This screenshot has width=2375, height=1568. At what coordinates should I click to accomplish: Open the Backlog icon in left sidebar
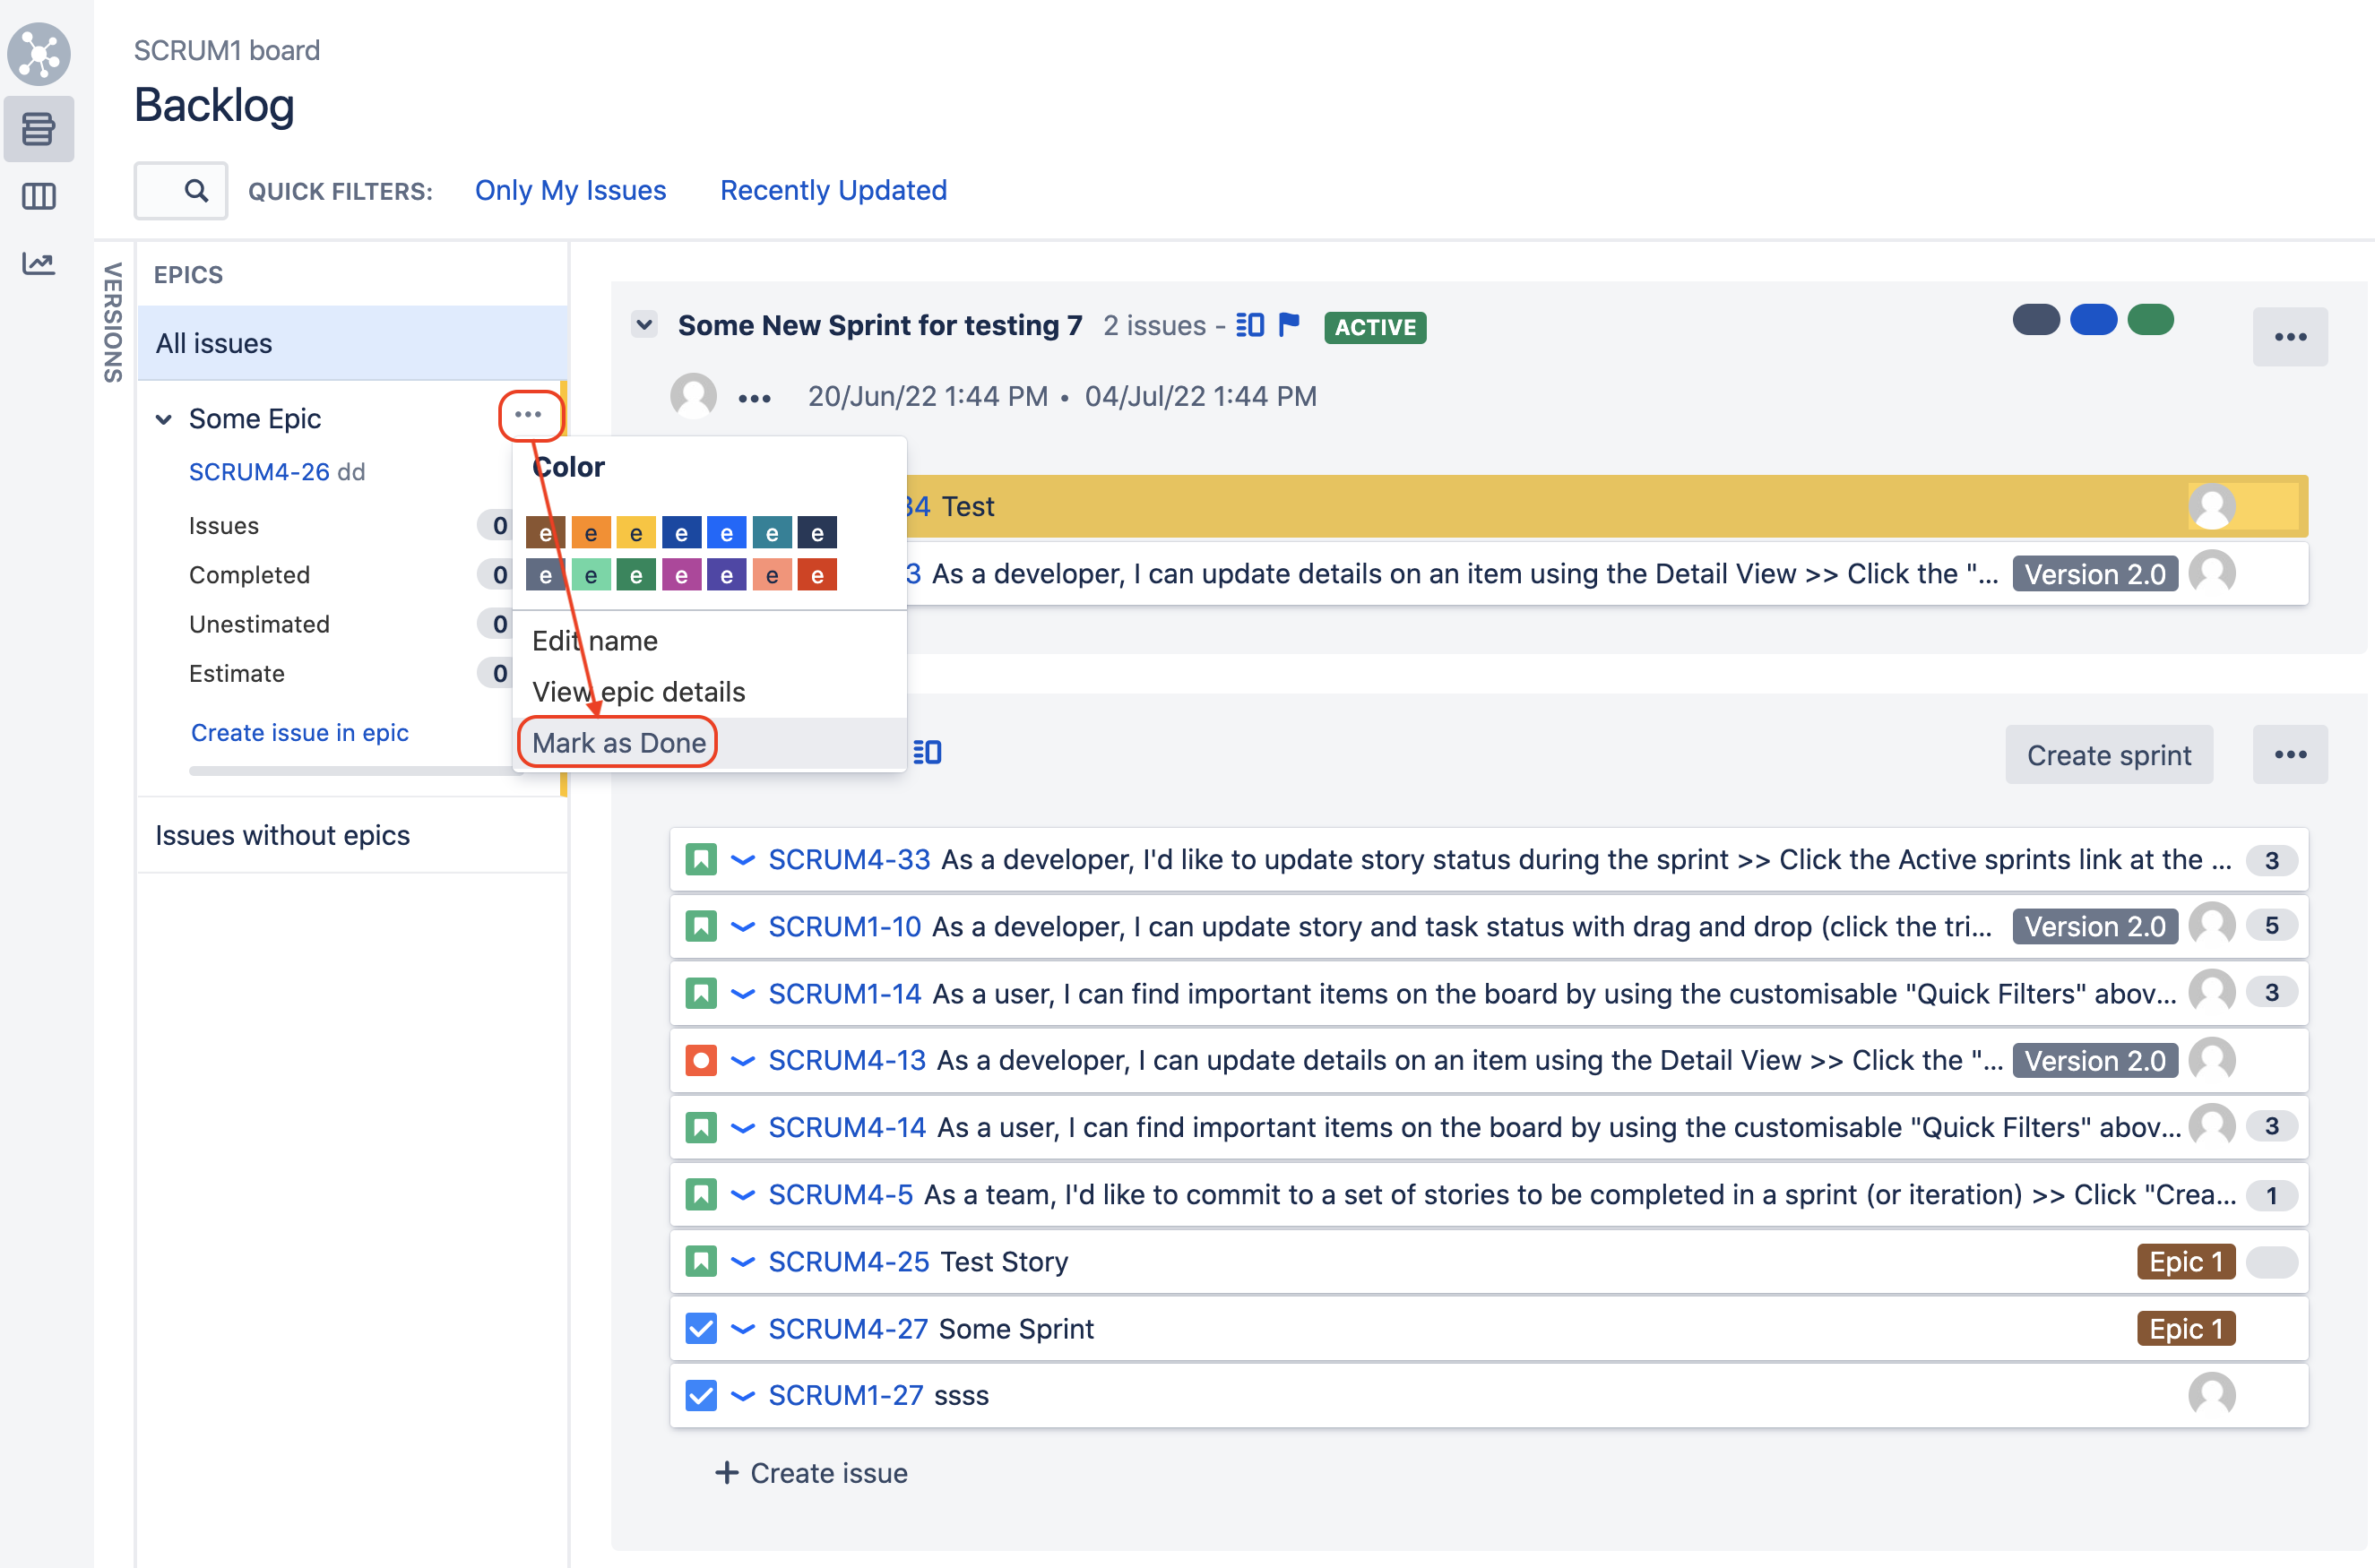pos(38,129)
